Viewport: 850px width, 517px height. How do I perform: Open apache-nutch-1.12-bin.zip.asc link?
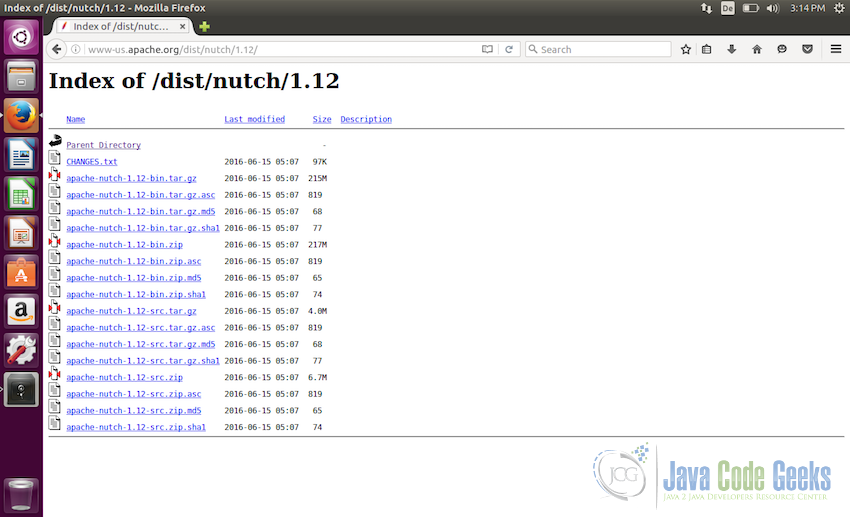133,261
